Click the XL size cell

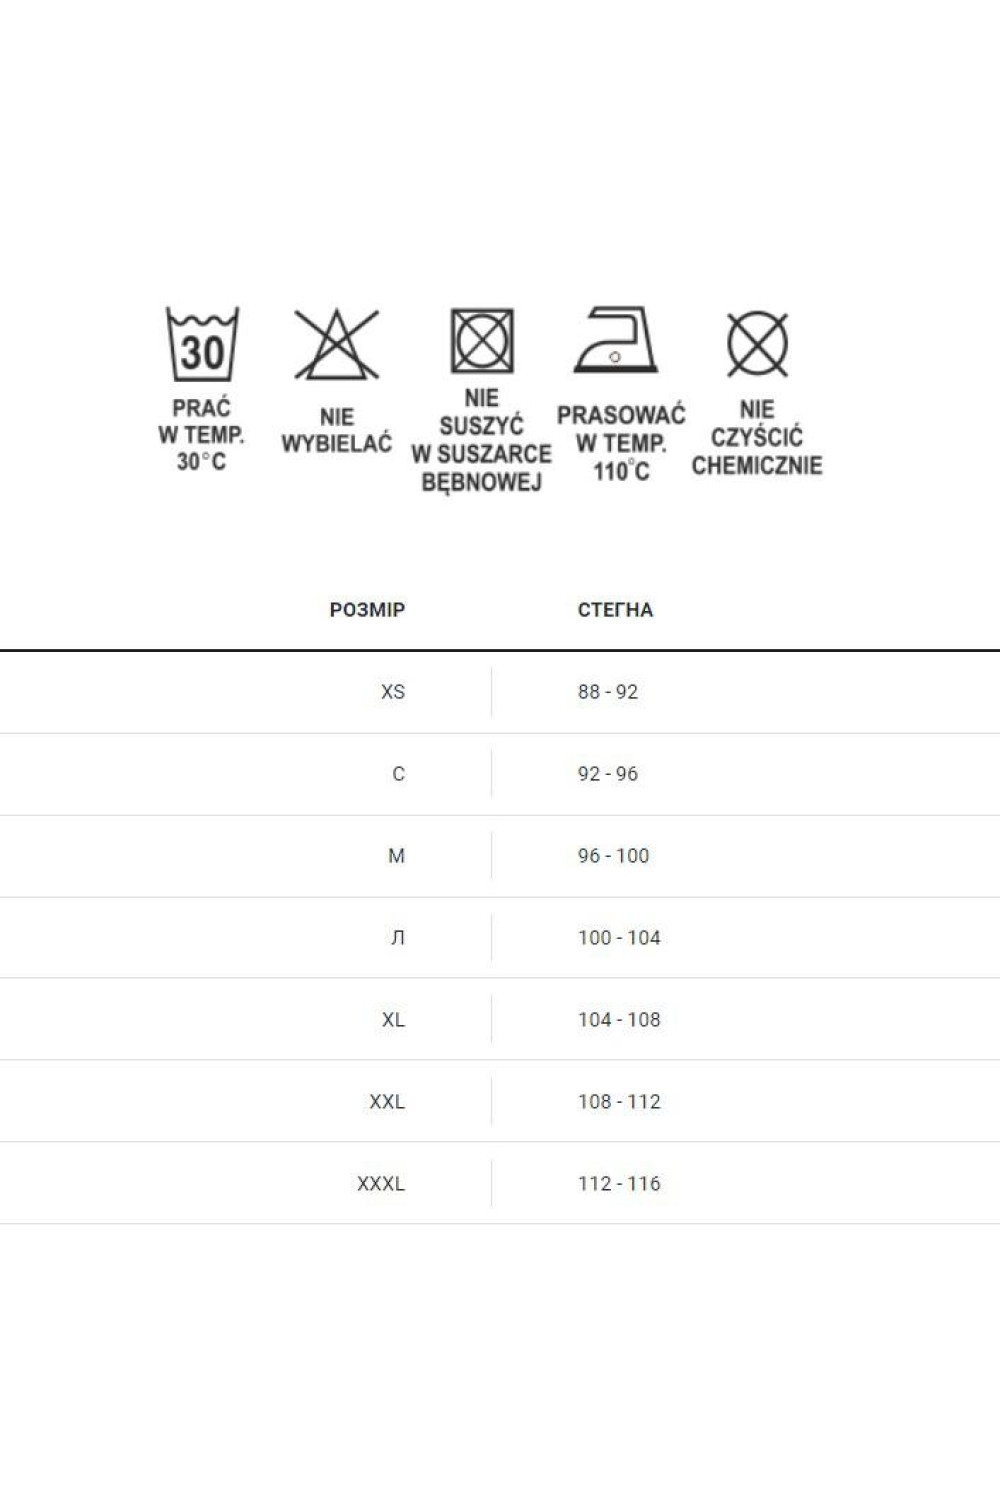(393, 1020)
